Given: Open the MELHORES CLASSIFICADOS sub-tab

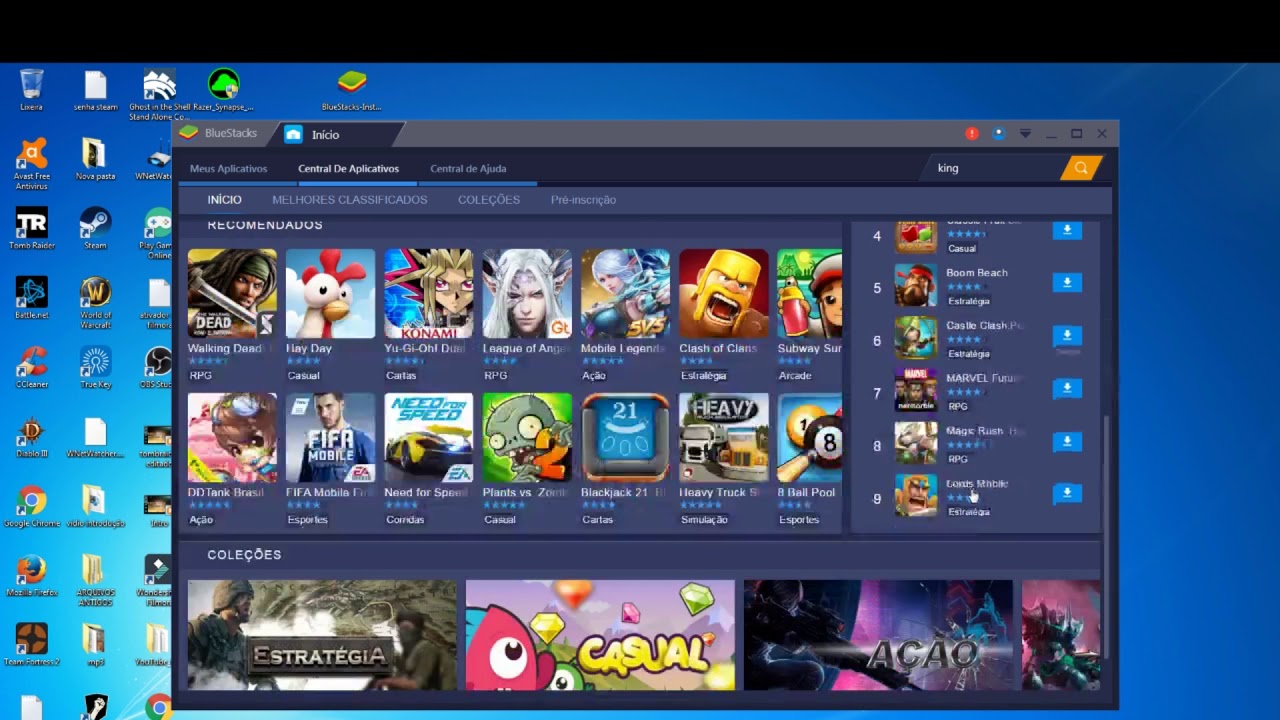Looking at the screenshot, I should click(349, 200).
